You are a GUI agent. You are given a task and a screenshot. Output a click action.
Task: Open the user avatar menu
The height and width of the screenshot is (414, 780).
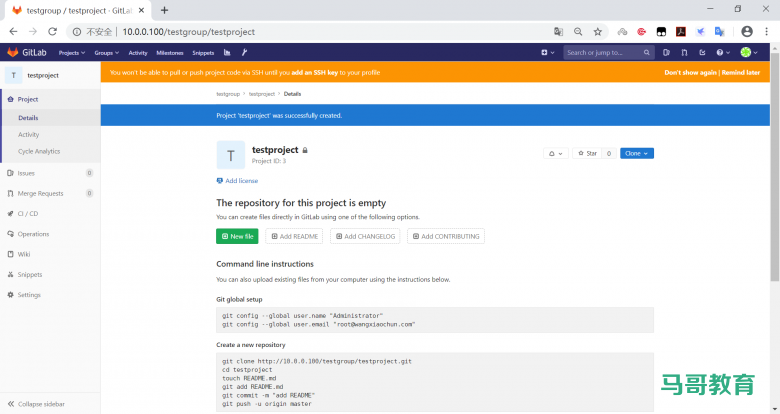[x=749, y=52]
